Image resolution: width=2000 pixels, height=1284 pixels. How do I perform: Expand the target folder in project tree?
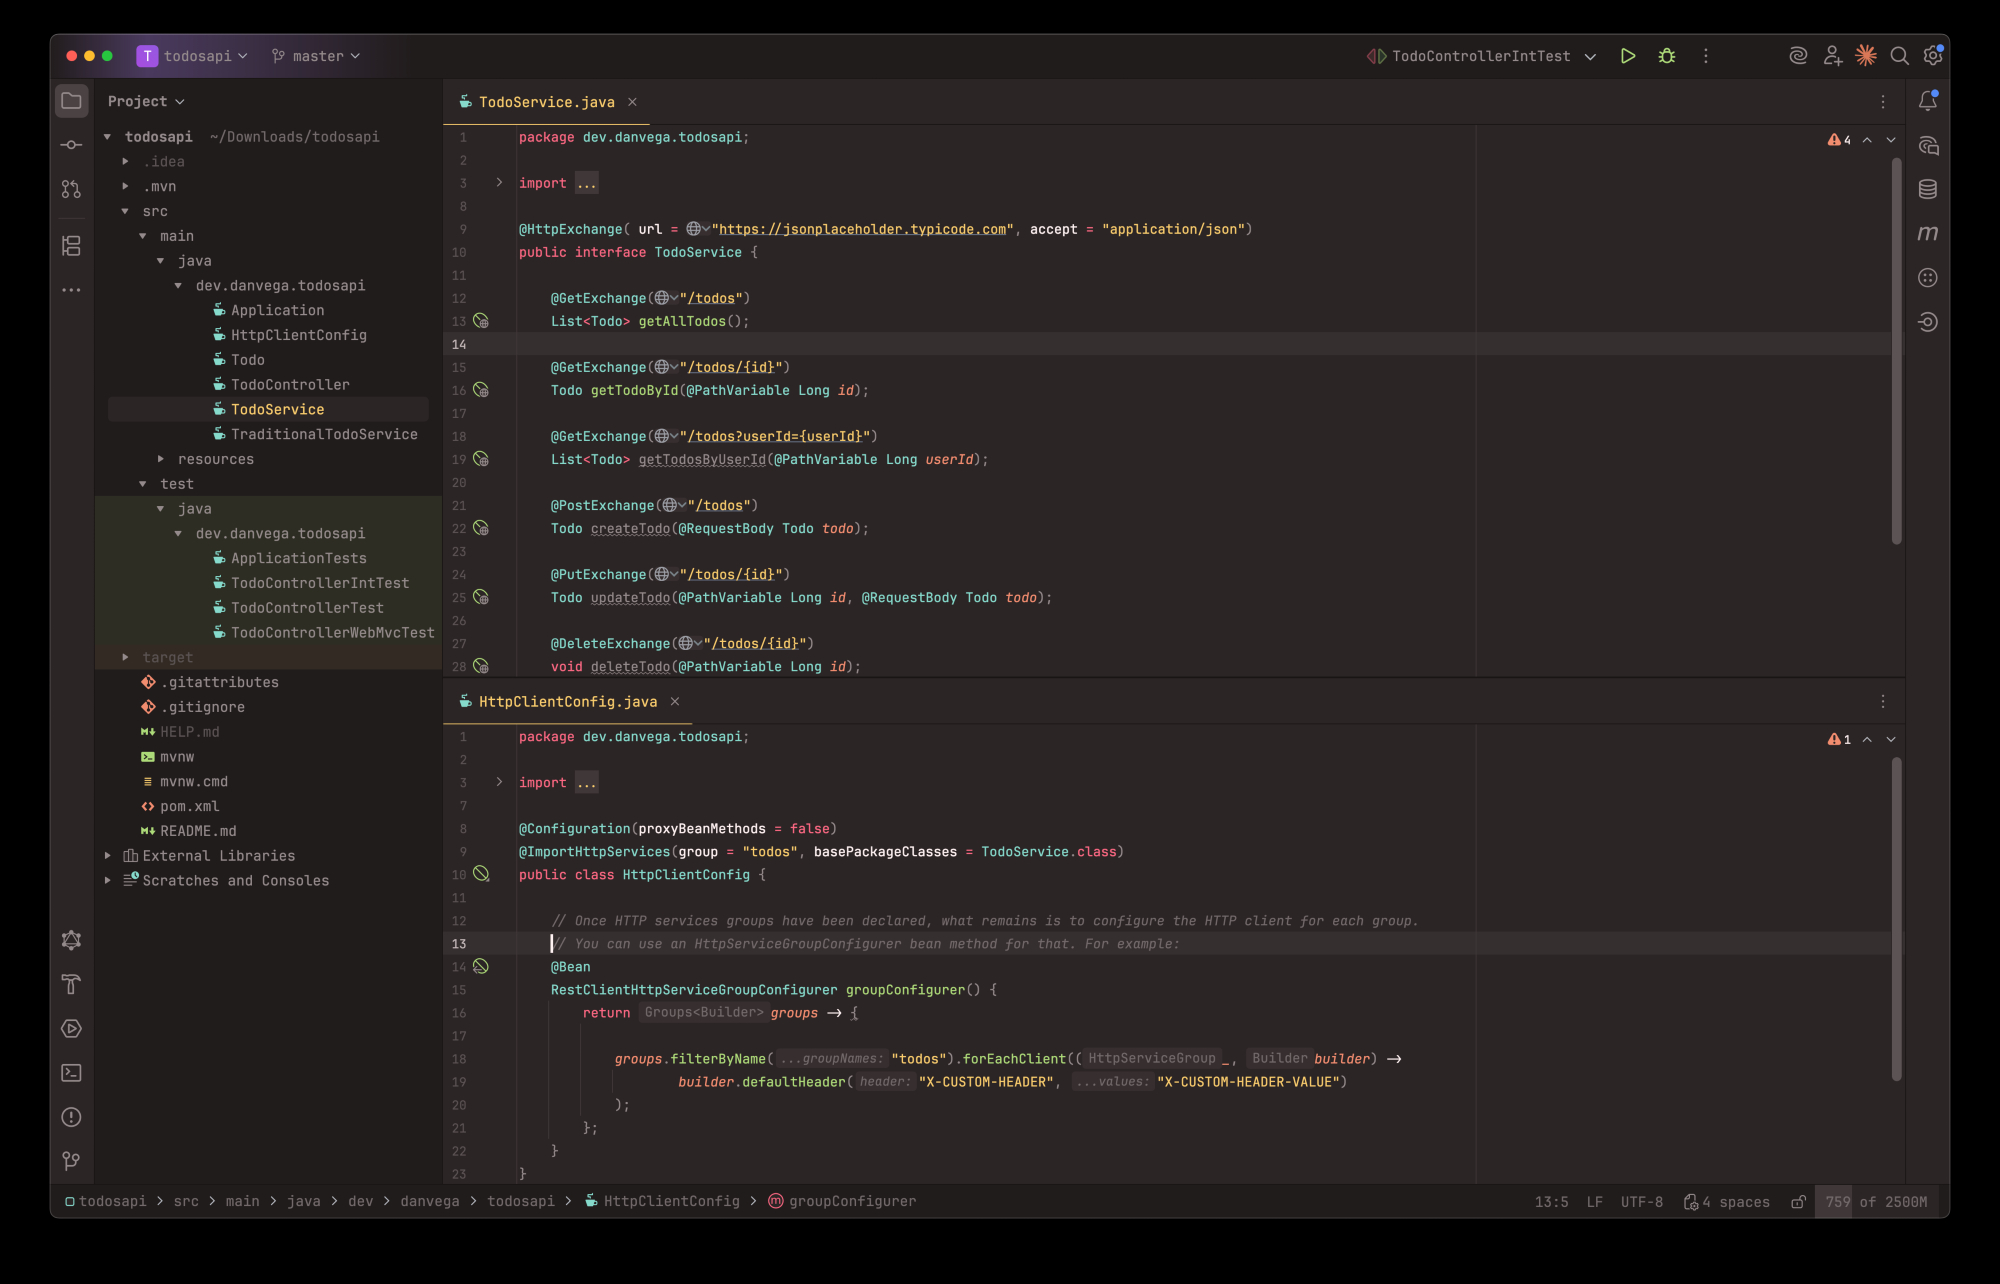click(125, 658)
